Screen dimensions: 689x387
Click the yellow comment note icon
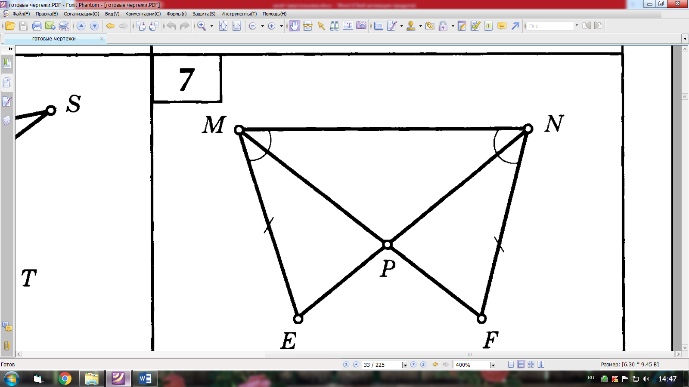(502, 26)
